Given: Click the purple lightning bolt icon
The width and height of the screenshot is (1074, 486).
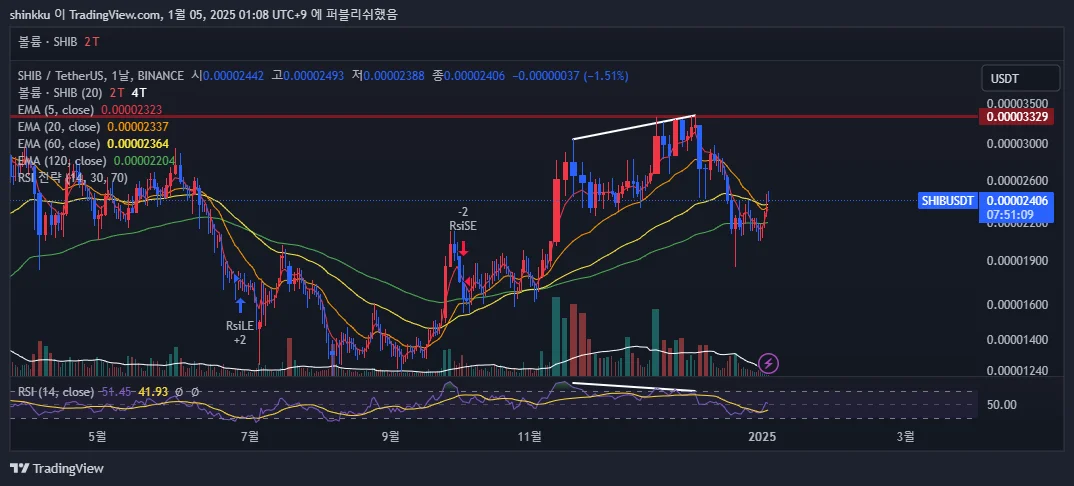Looking at the screenshot, I should (x=768, y=363).
